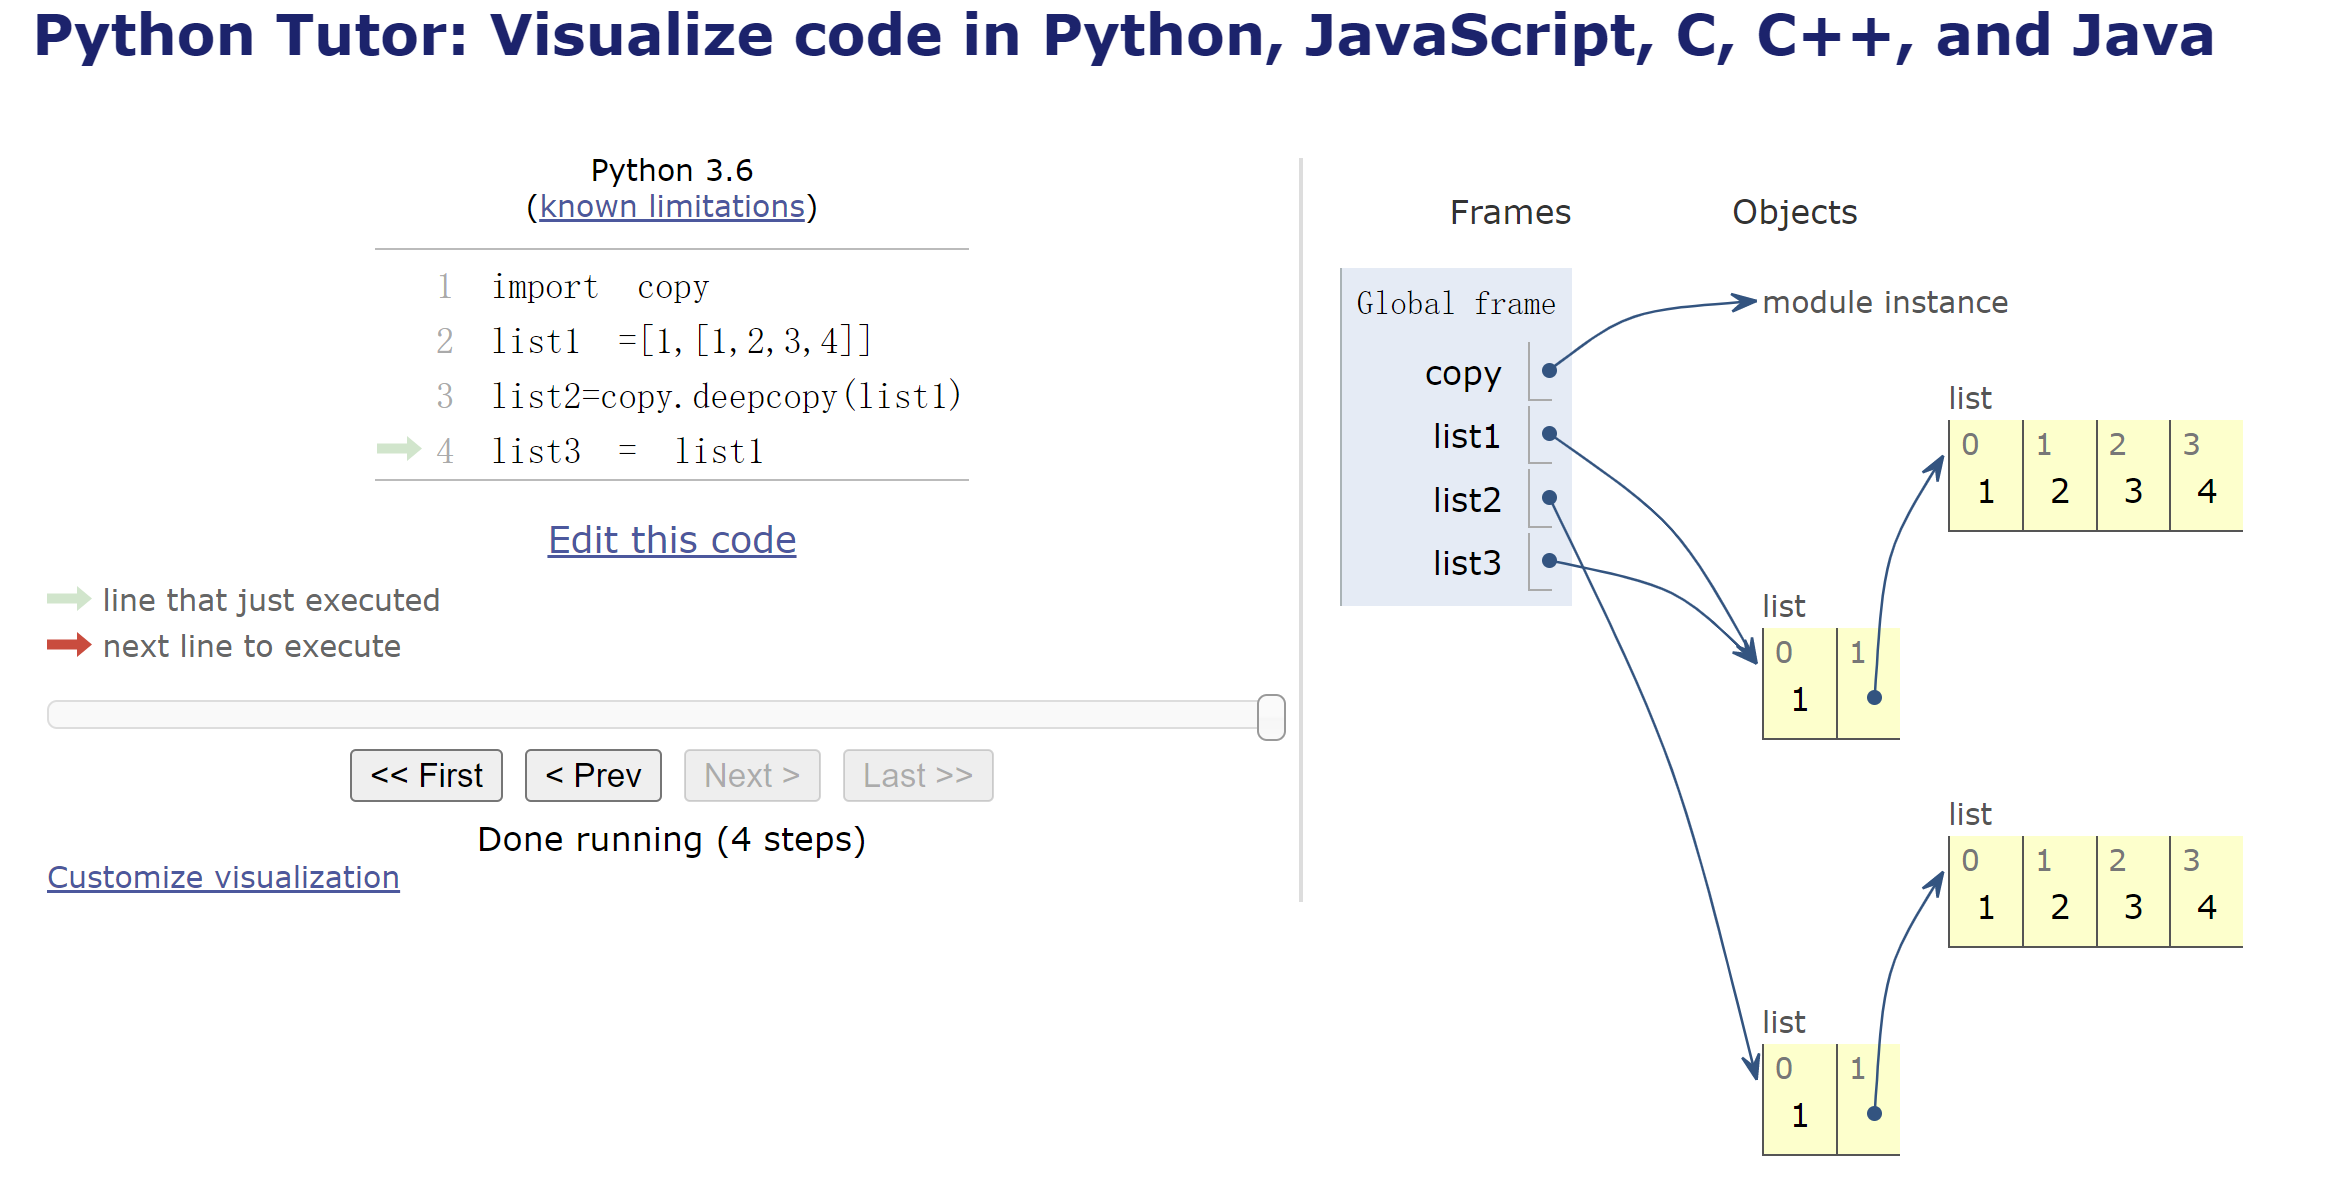Click the pointer dot next to list3 variable

[1549, 561]
